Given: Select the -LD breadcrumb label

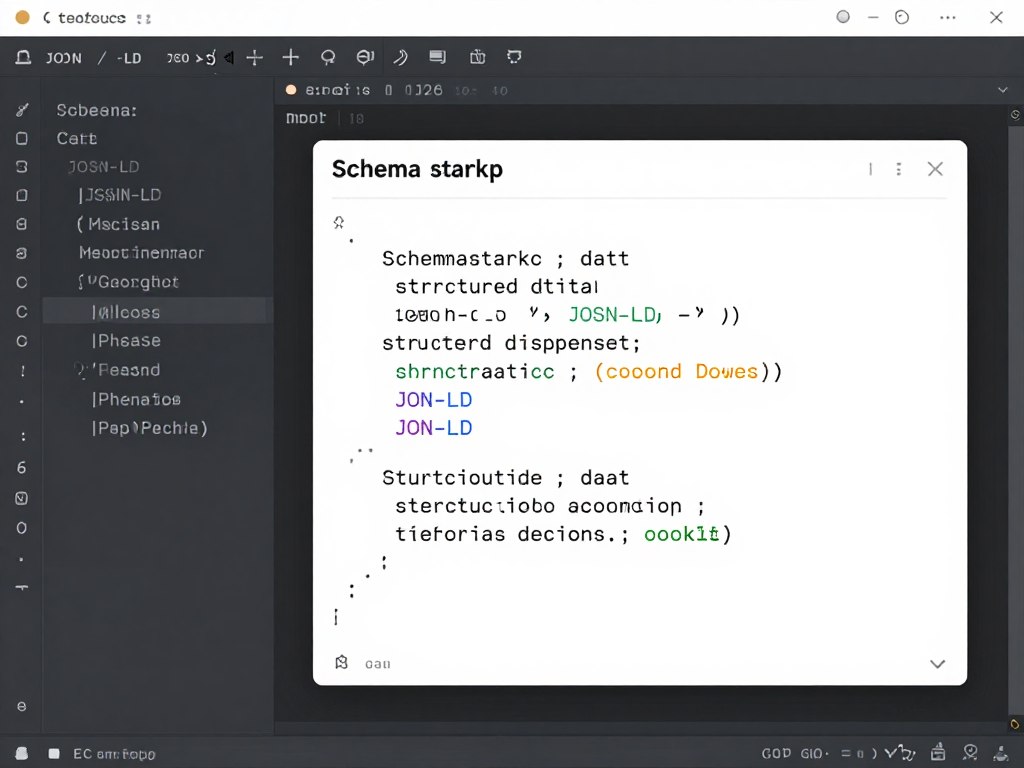Looking at the screenshot, I should (129, 58).
